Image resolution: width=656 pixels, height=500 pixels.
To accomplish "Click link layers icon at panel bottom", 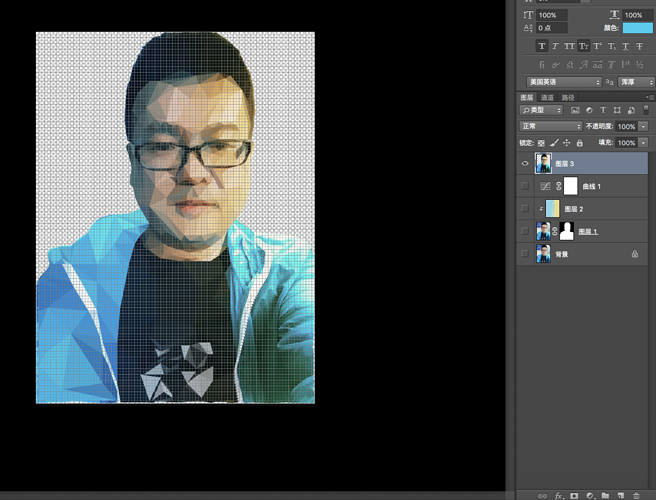I will click(542, 495).
